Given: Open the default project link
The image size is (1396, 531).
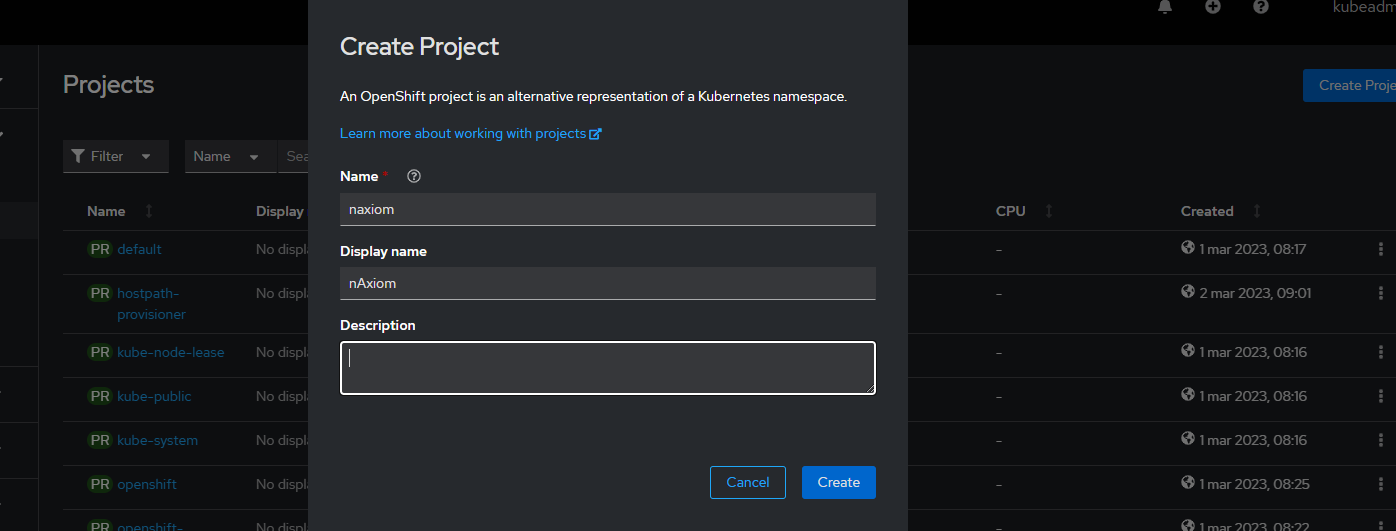Looking at the screenshot, I should 139,249.
